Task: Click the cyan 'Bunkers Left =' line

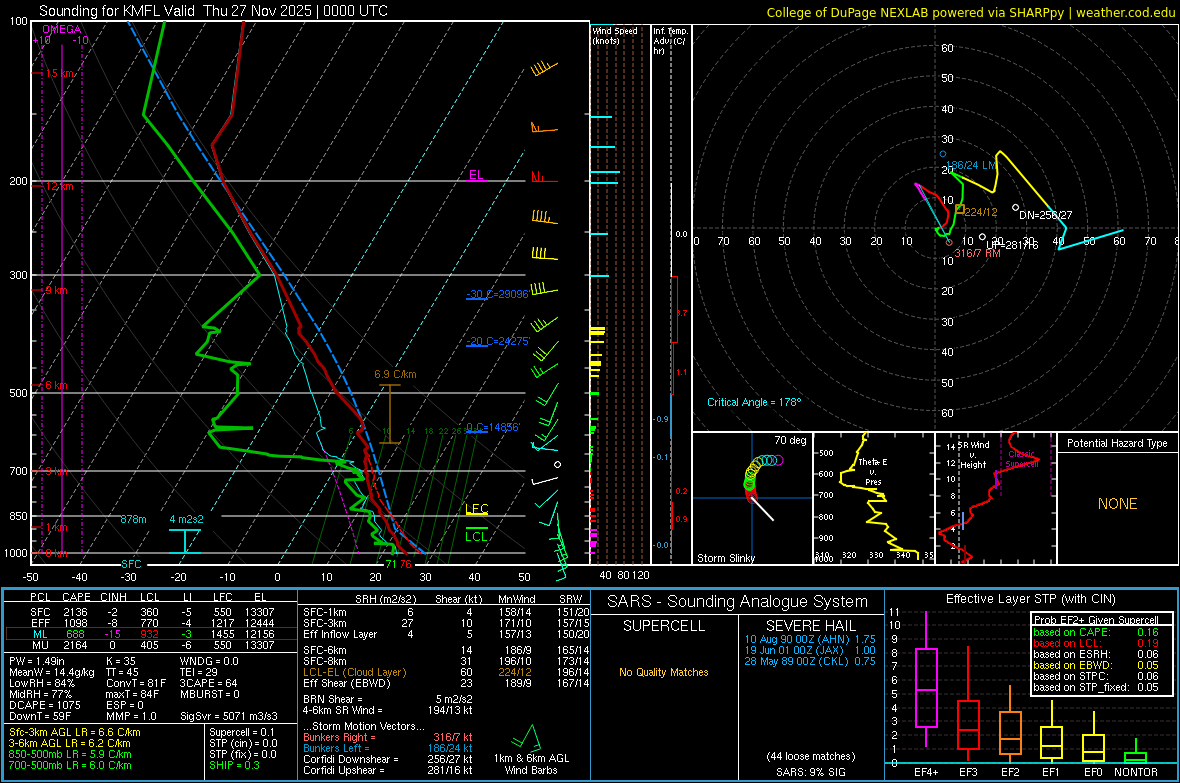Action: (388, 748)
